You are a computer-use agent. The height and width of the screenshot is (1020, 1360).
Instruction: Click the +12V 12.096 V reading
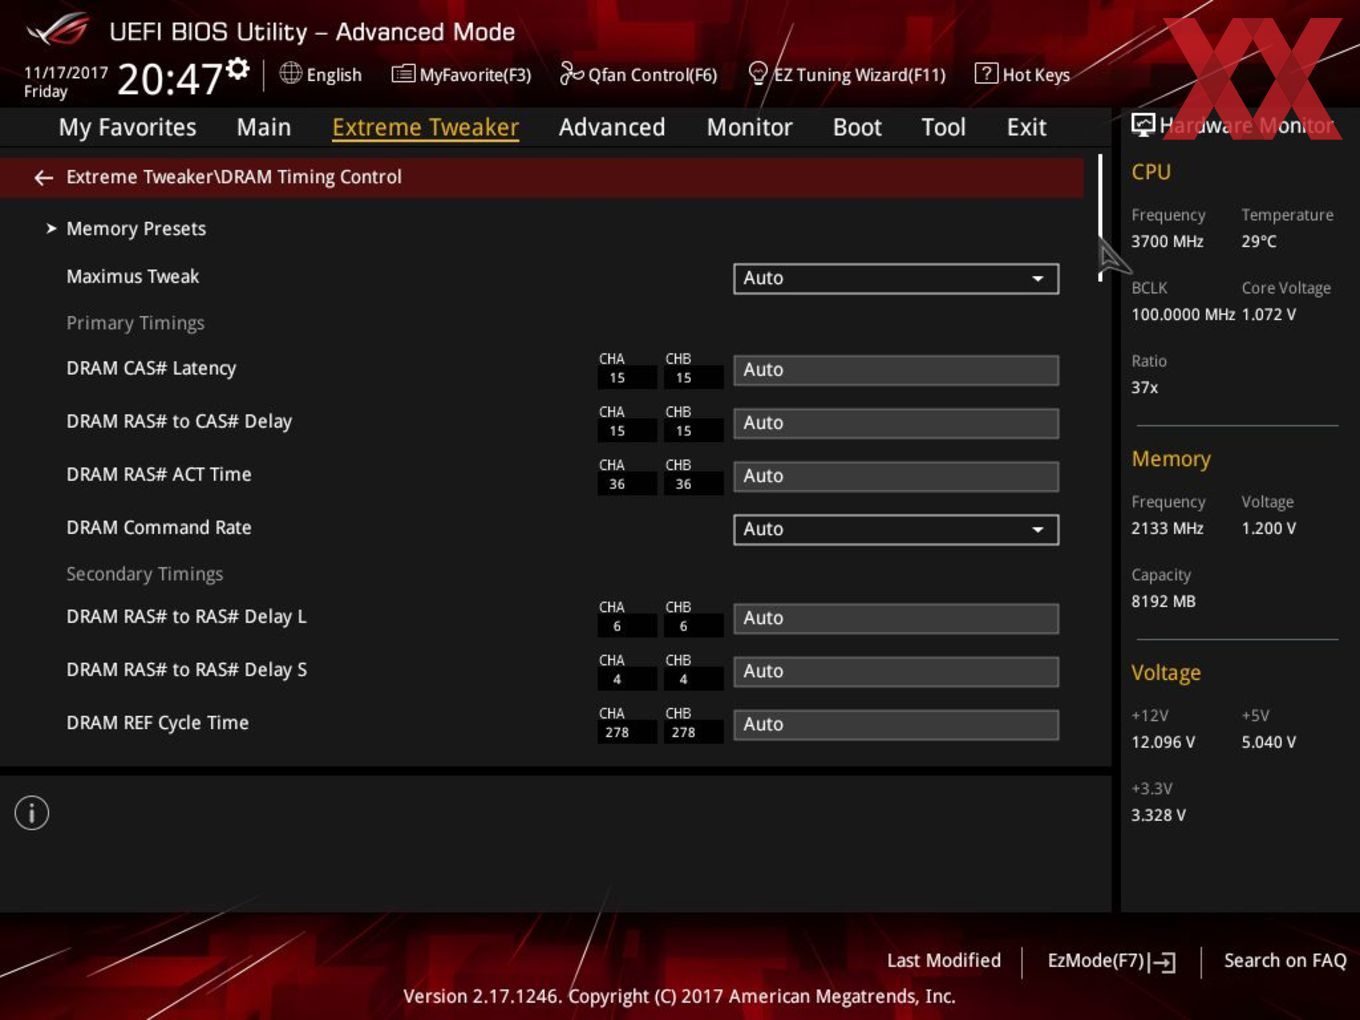1163,742
